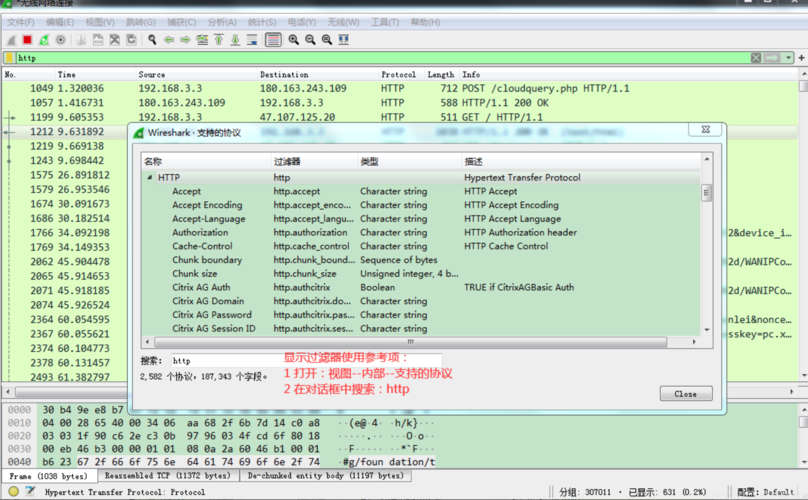Stop the running capture with red square
The height and width of the screenshot is (500, 808).
point(28,40)
